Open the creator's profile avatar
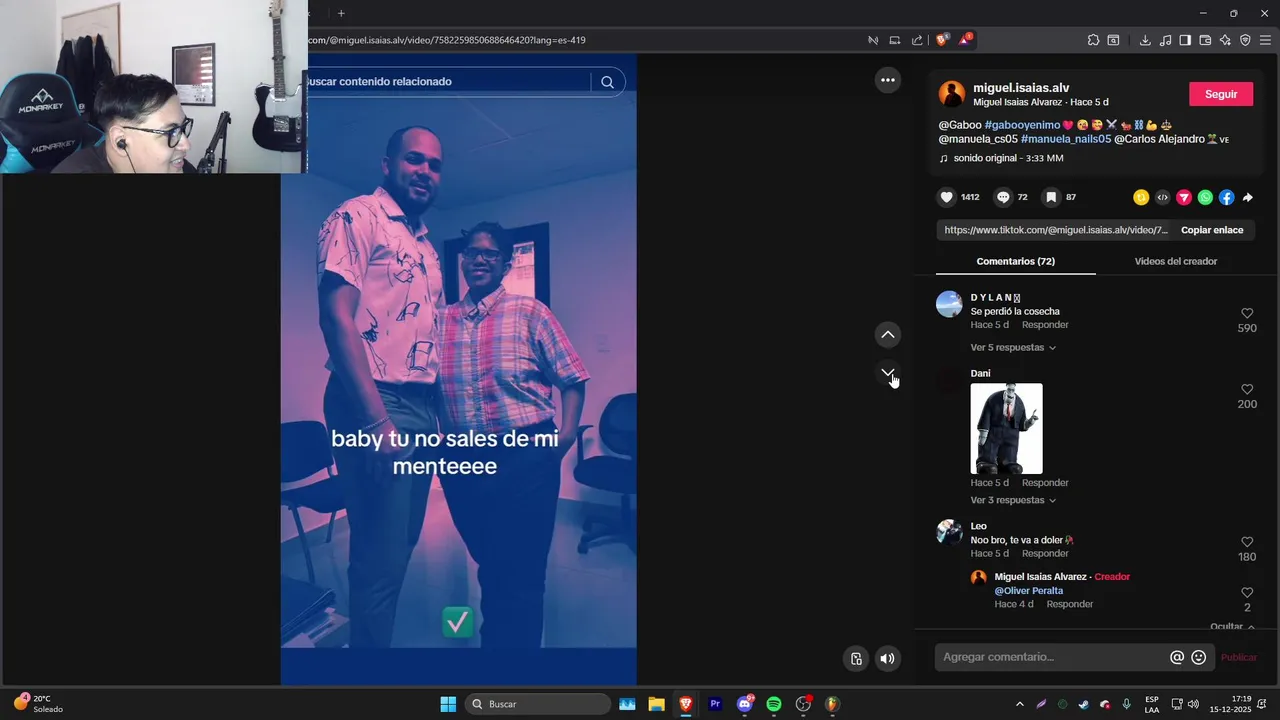 point(952,94)
